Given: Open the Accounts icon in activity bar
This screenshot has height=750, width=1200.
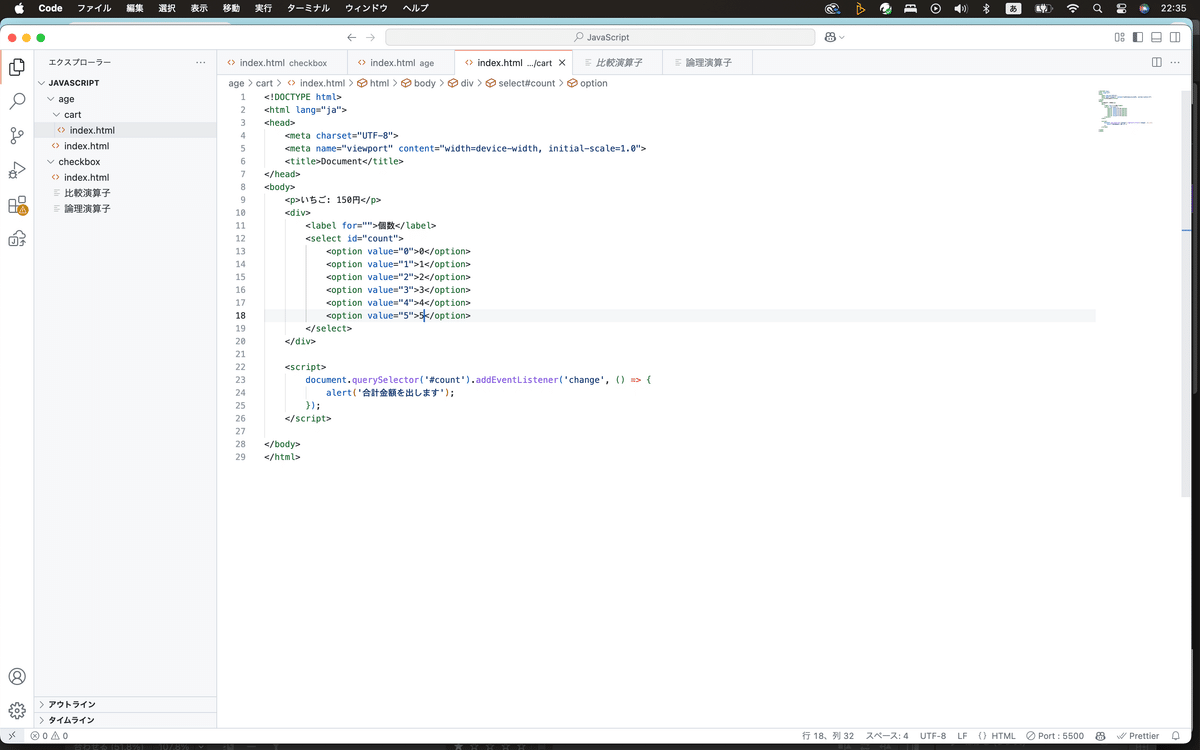Looking at the screenshot, I should 17,677.
